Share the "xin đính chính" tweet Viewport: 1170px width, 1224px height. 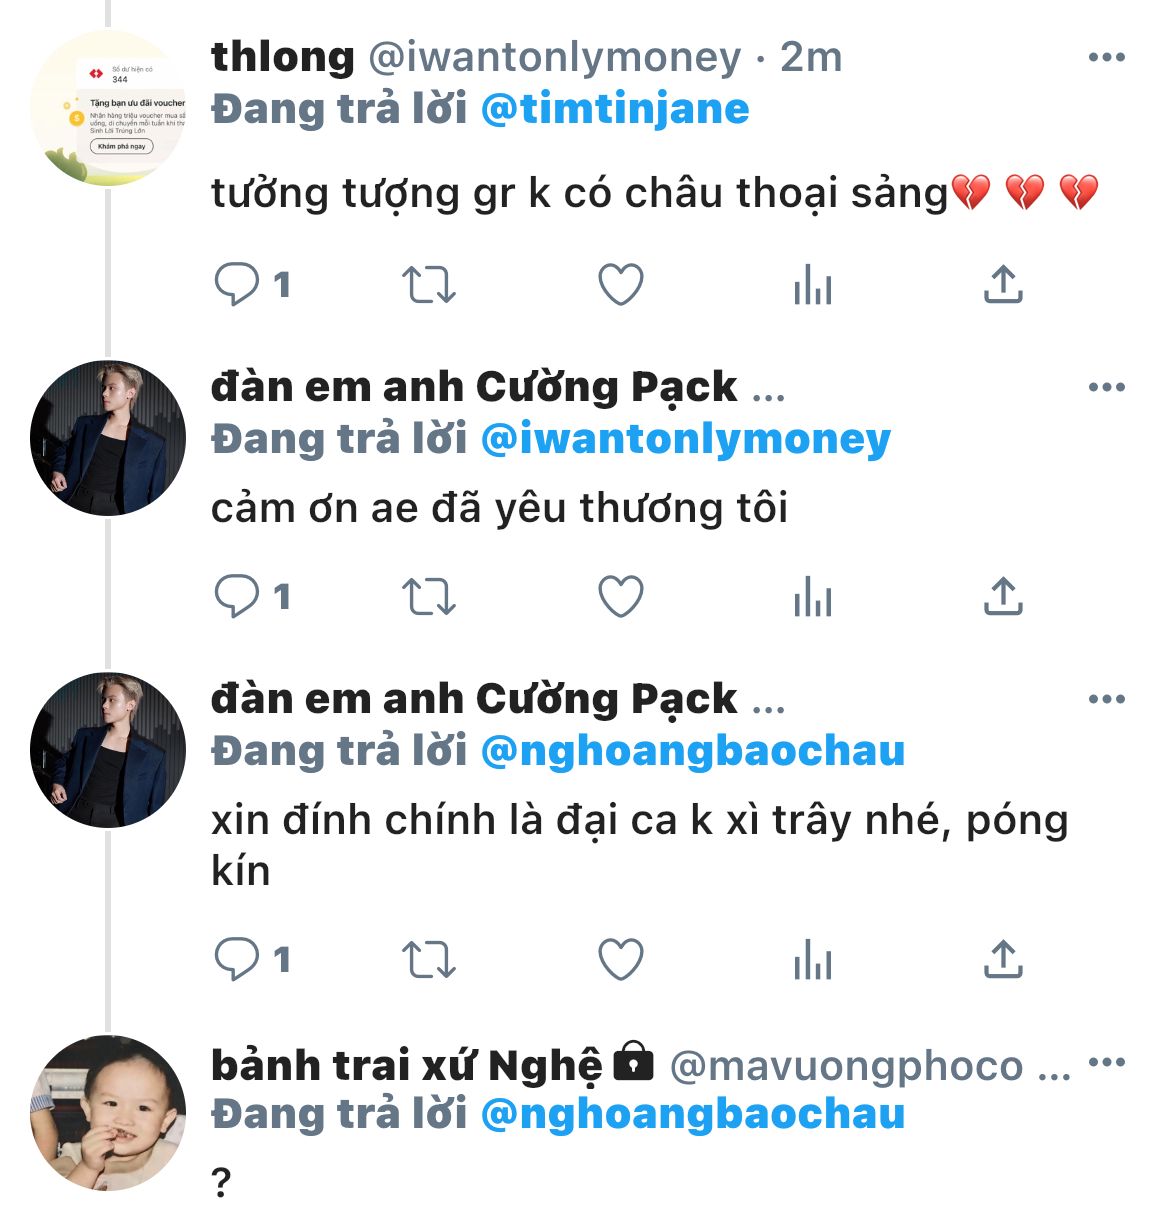[x=1003, y=960]
